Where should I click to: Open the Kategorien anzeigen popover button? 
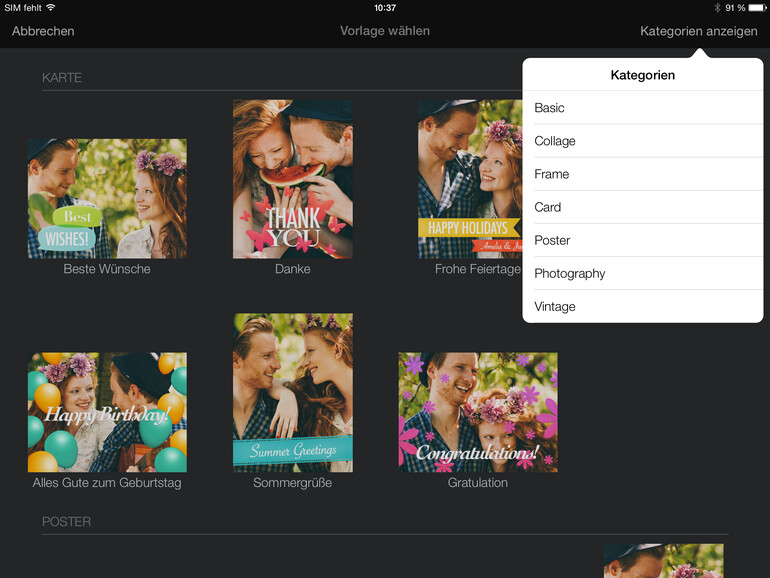[x=698, y=31]
